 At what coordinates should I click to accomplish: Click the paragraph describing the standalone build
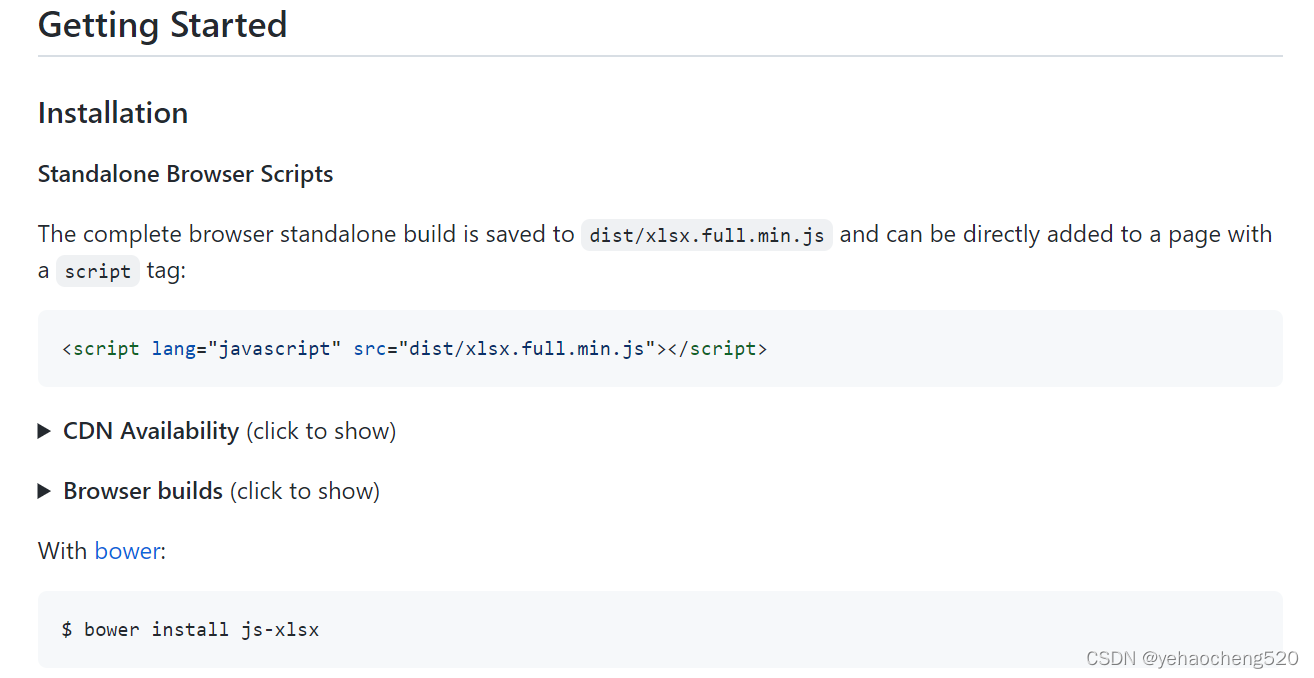pyautogui.click(x=655, y=252)
